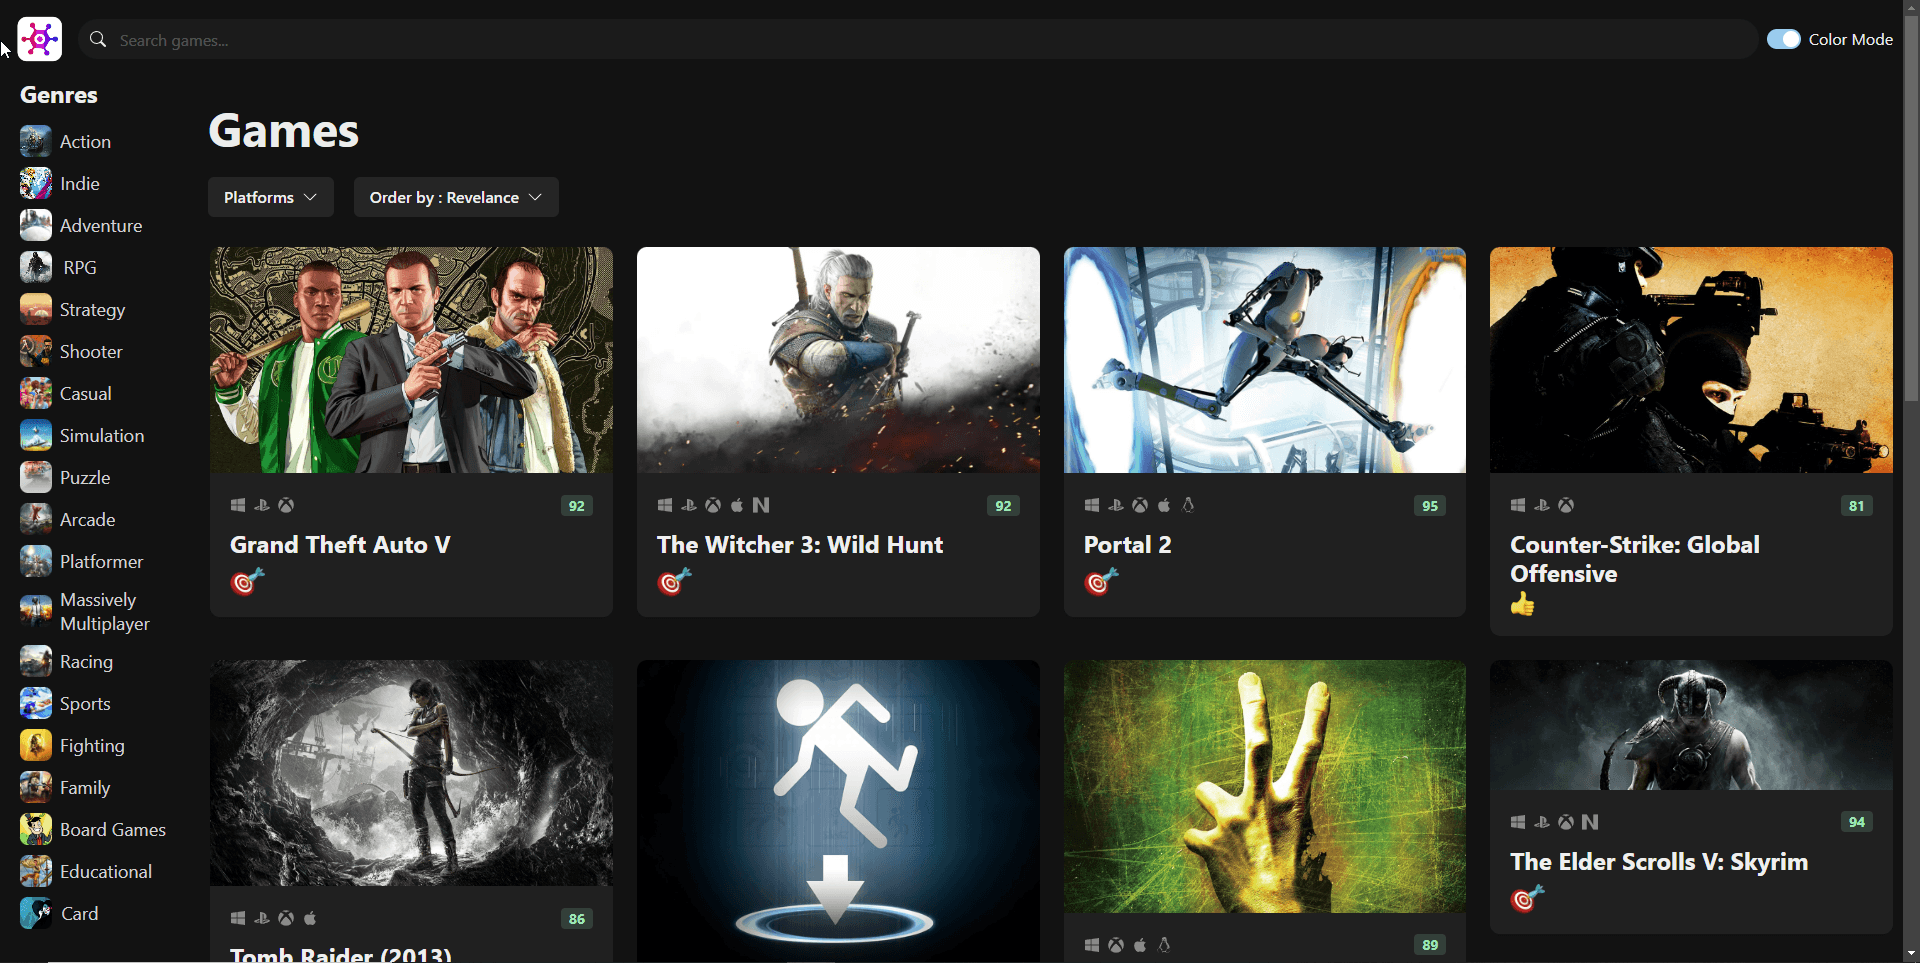Toggle the Color Mode switch
This screenshot has width=1920, height=963.
(x=1784, y=39)
